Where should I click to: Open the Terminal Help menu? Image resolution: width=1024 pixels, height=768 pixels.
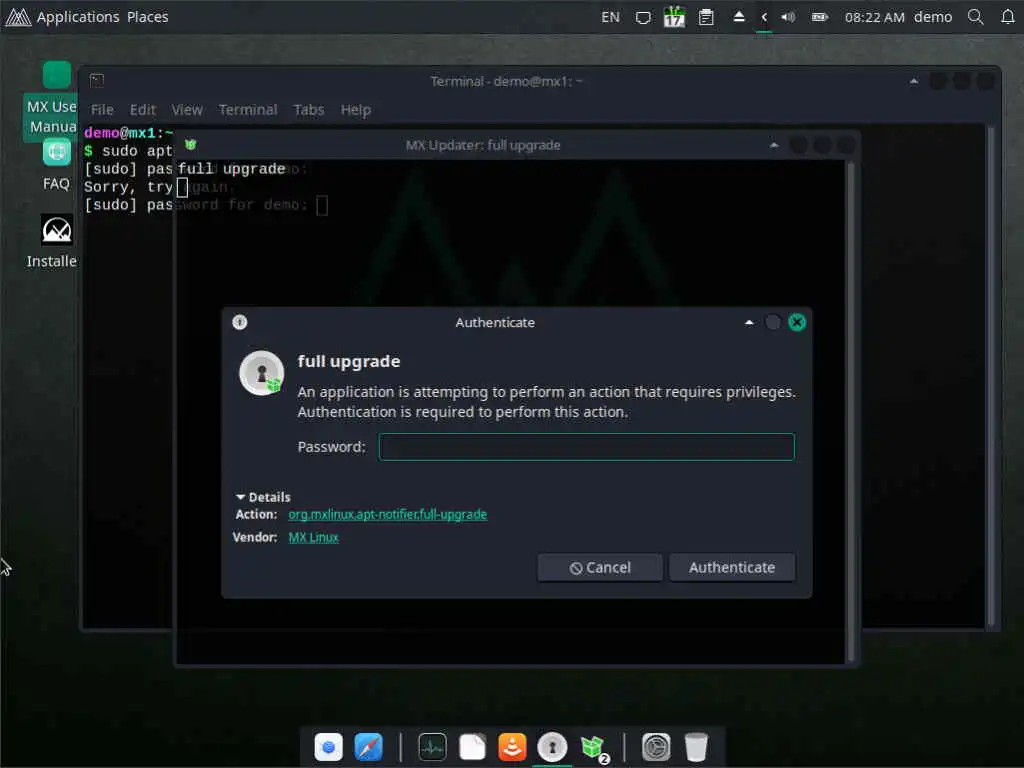356,110
